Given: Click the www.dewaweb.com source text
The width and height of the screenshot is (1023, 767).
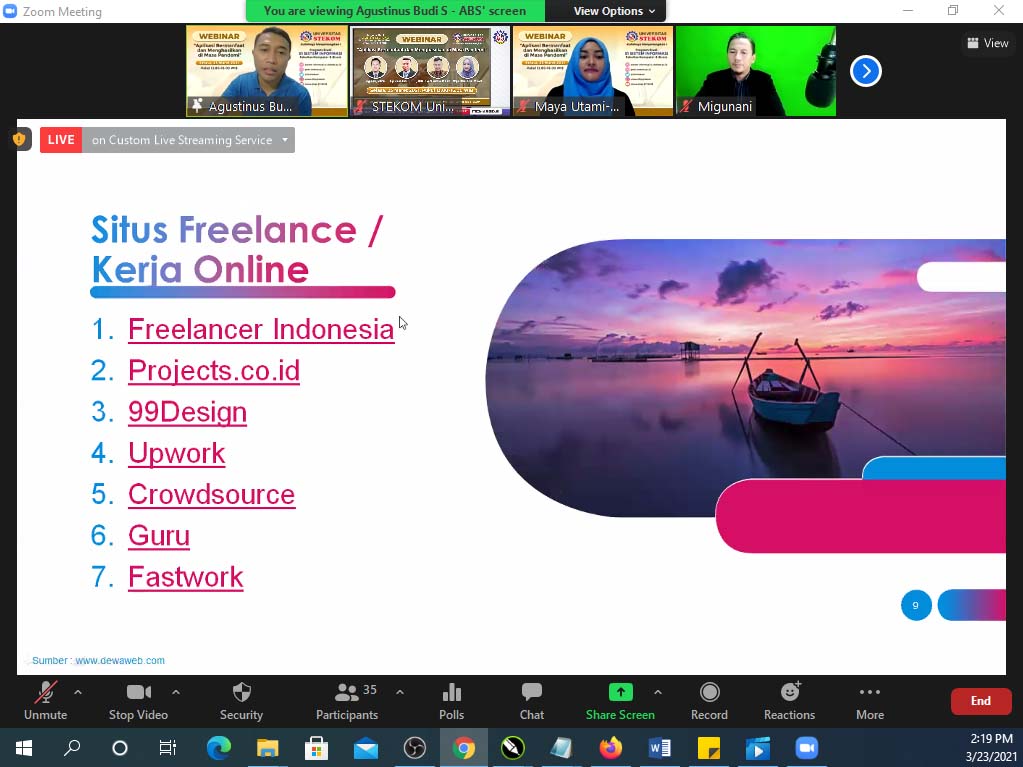Looking at the screenshot, I should click(x=120, y=660).
